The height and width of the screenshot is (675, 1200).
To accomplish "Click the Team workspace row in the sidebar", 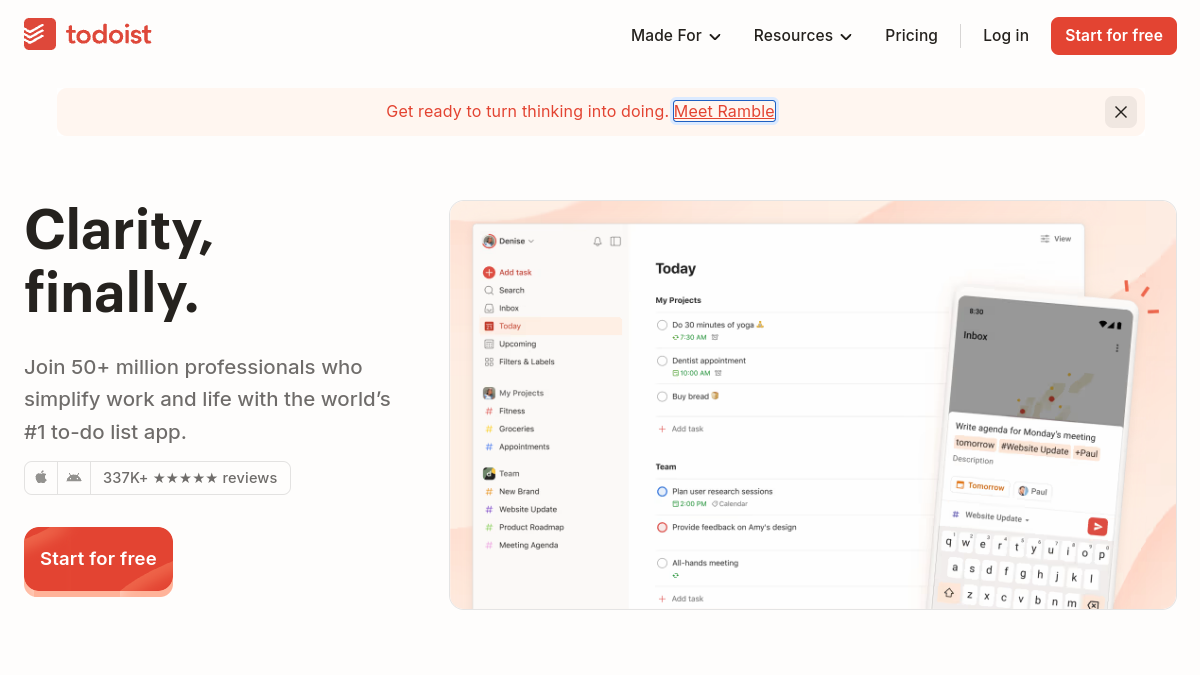I will pos(501,473).
